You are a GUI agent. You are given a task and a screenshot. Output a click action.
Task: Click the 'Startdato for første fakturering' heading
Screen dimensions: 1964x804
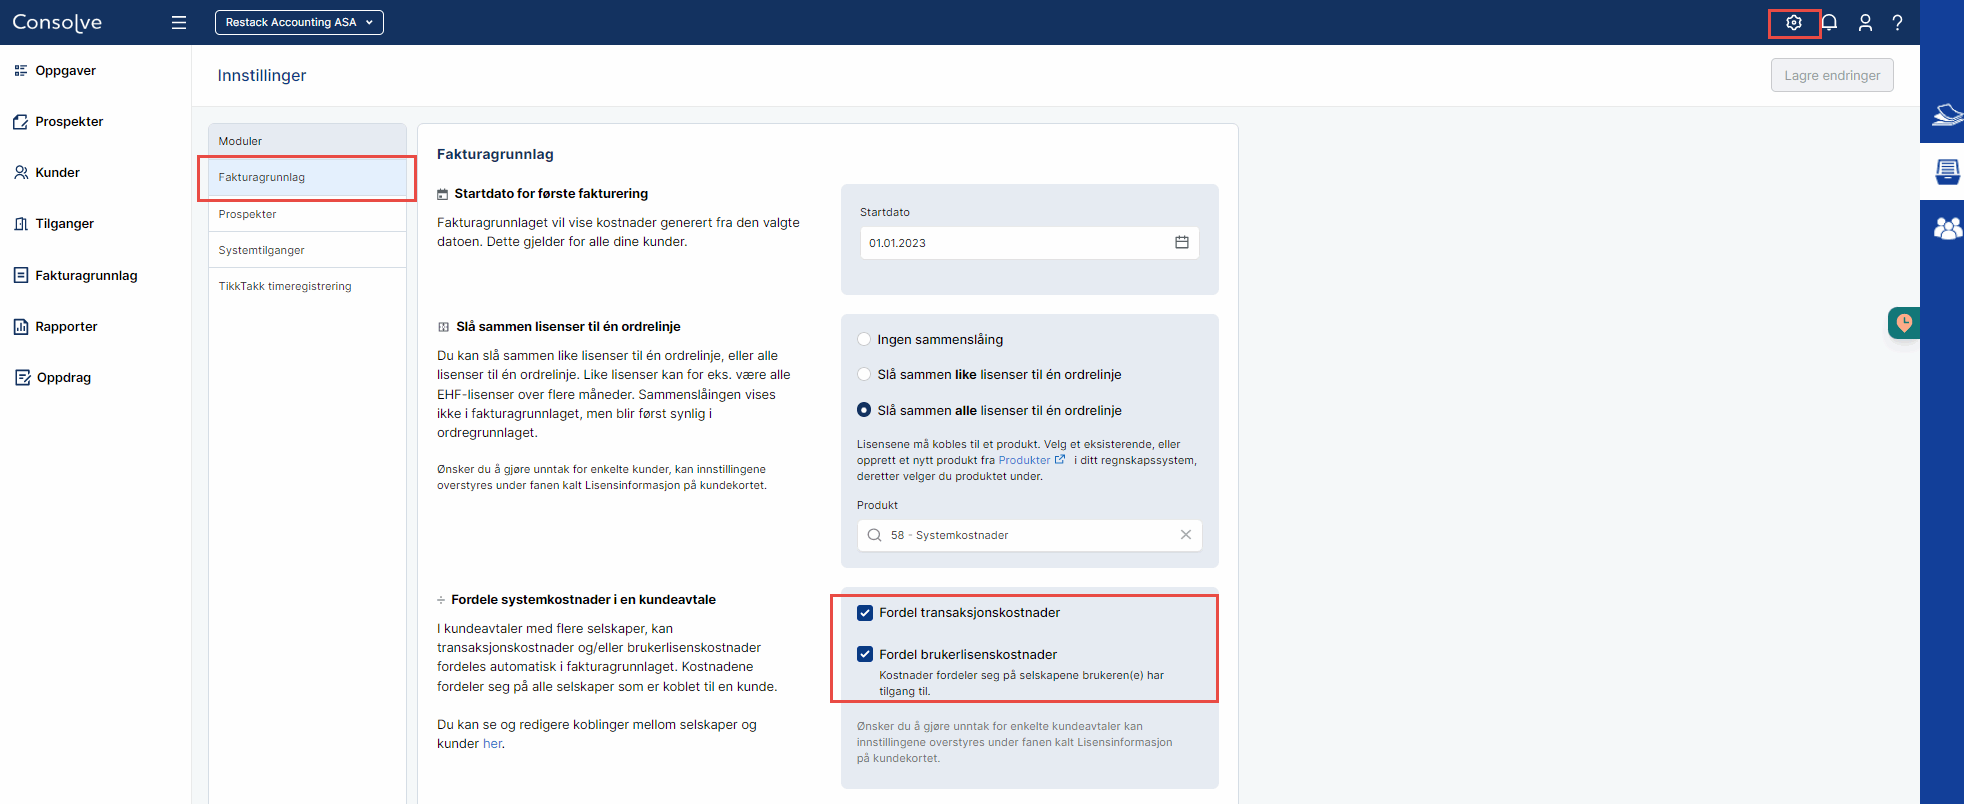[551, 193]
